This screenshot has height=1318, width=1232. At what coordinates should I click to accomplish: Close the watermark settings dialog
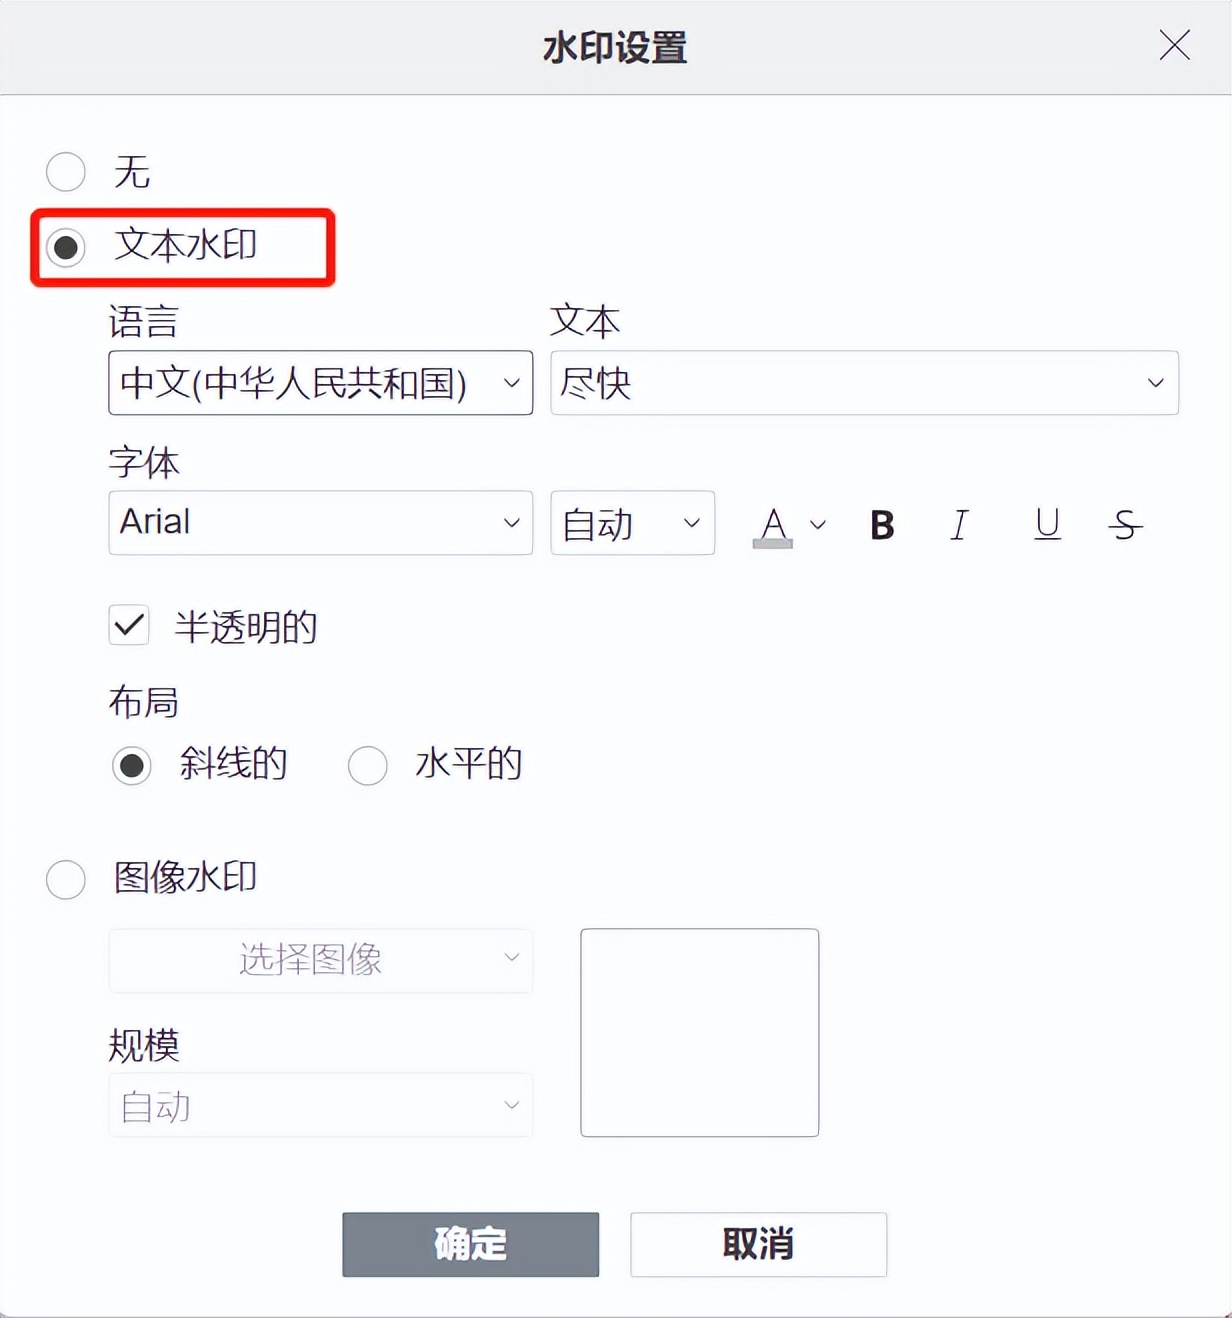pyautogui.click(x=1173, y=45)
